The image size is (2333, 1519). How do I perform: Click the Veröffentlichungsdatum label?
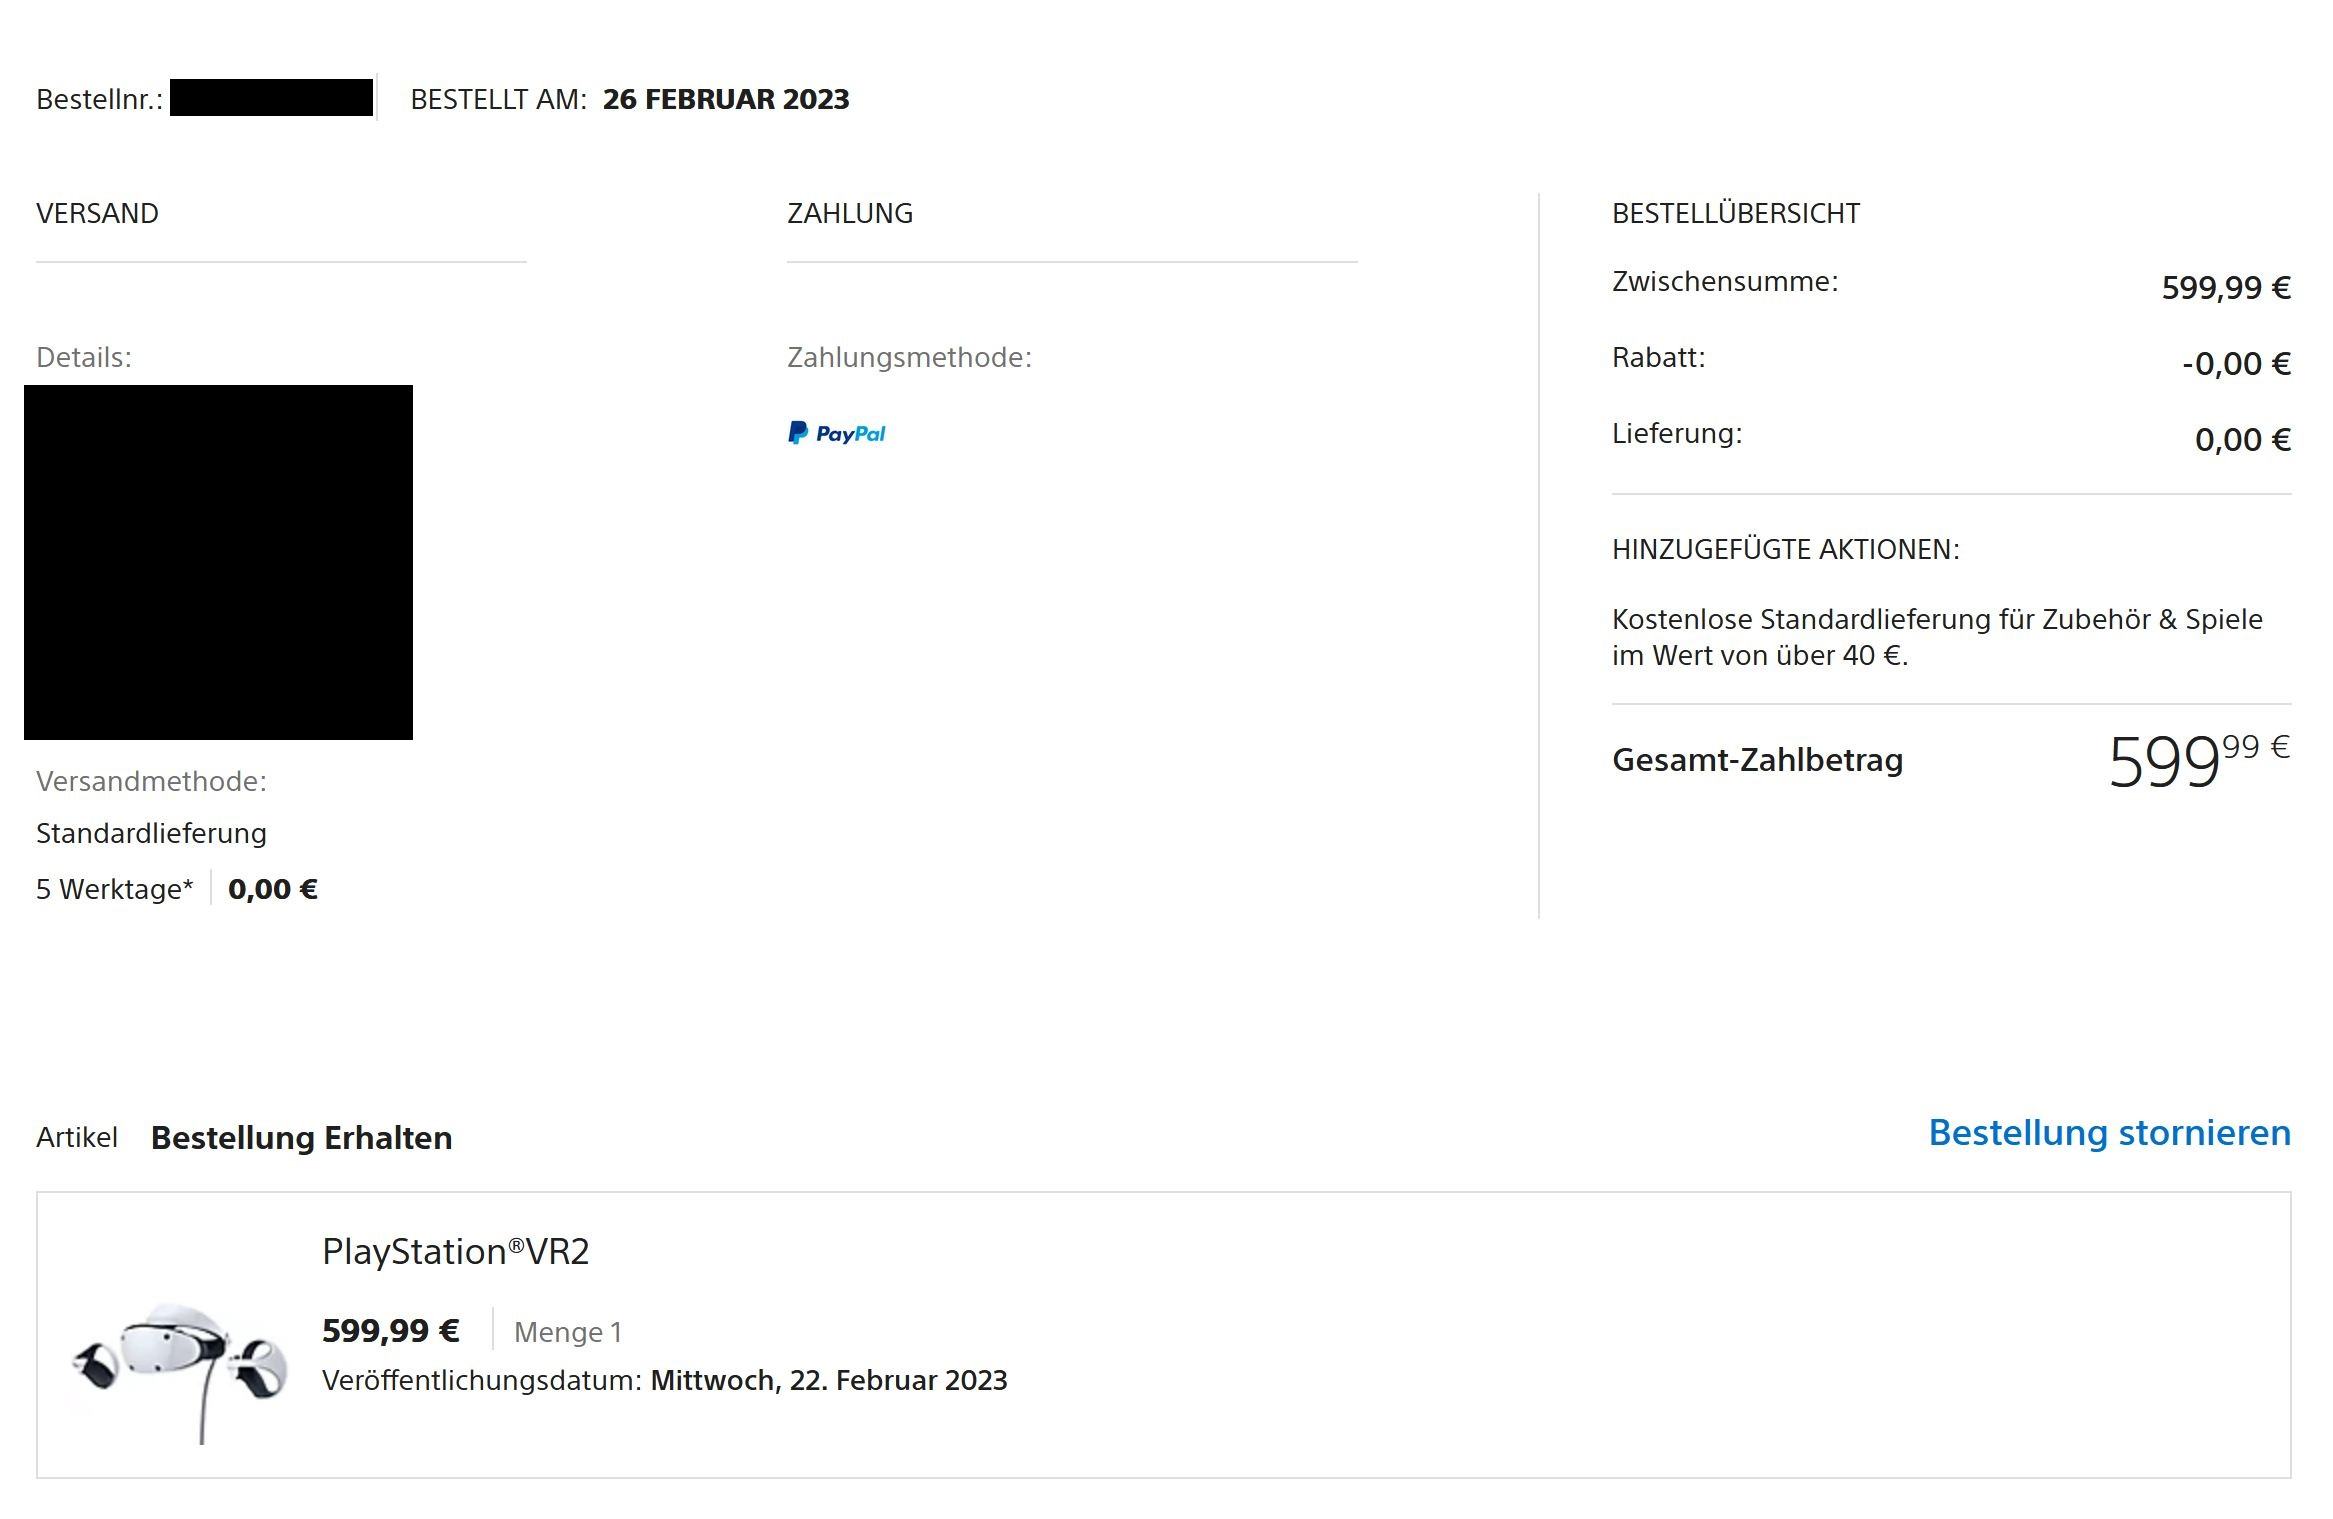point(481,1380)
